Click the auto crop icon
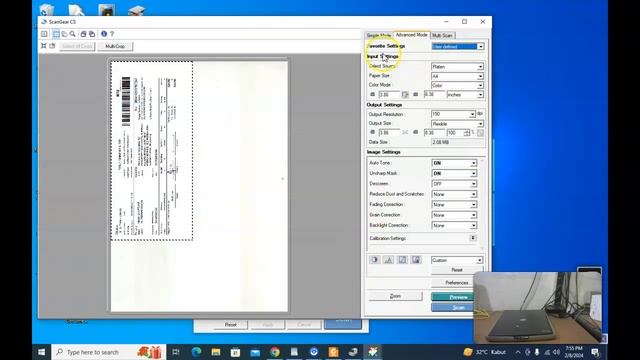Screen dimensions: 640x360 click(44, 46)
